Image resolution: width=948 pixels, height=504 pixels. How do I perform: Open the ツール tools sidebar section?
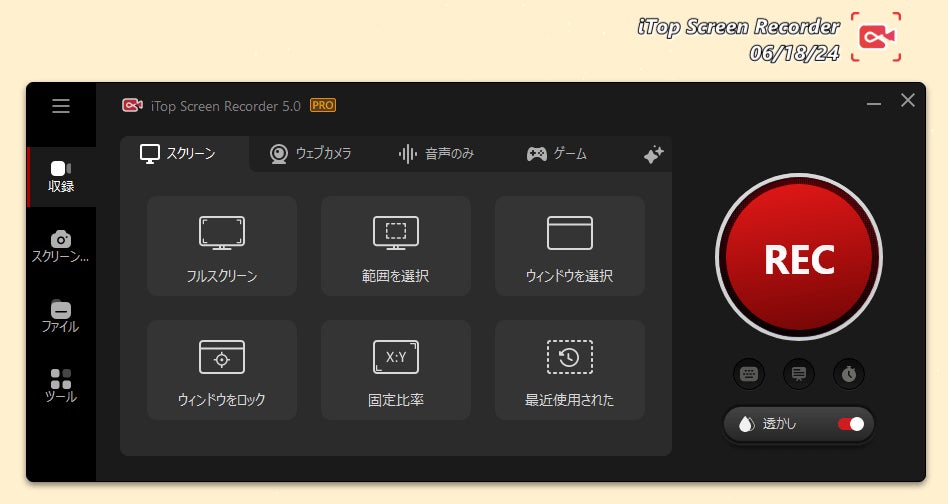(61, 386)
